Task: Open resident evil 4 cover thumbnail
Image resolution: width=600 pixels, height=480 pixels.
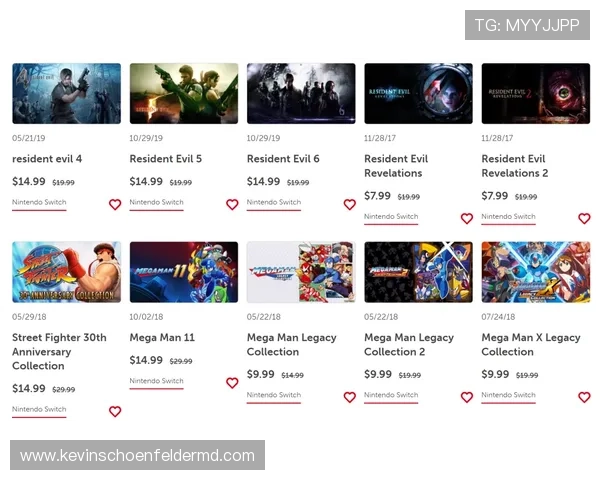Action: point(66,94)
